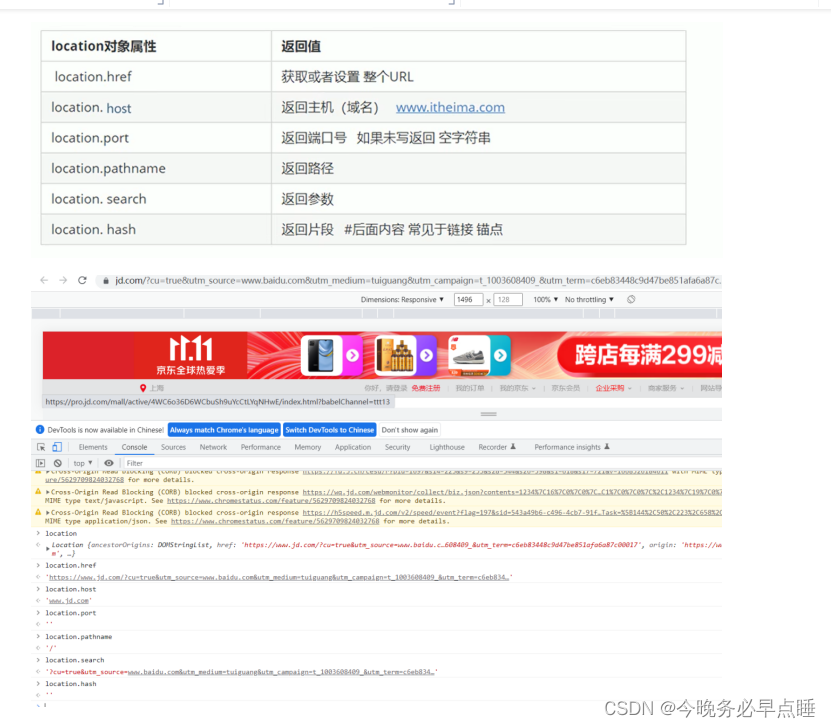Open the Memory tab
The width and height of the screenshot is (831, 728).
coord(308,447)
